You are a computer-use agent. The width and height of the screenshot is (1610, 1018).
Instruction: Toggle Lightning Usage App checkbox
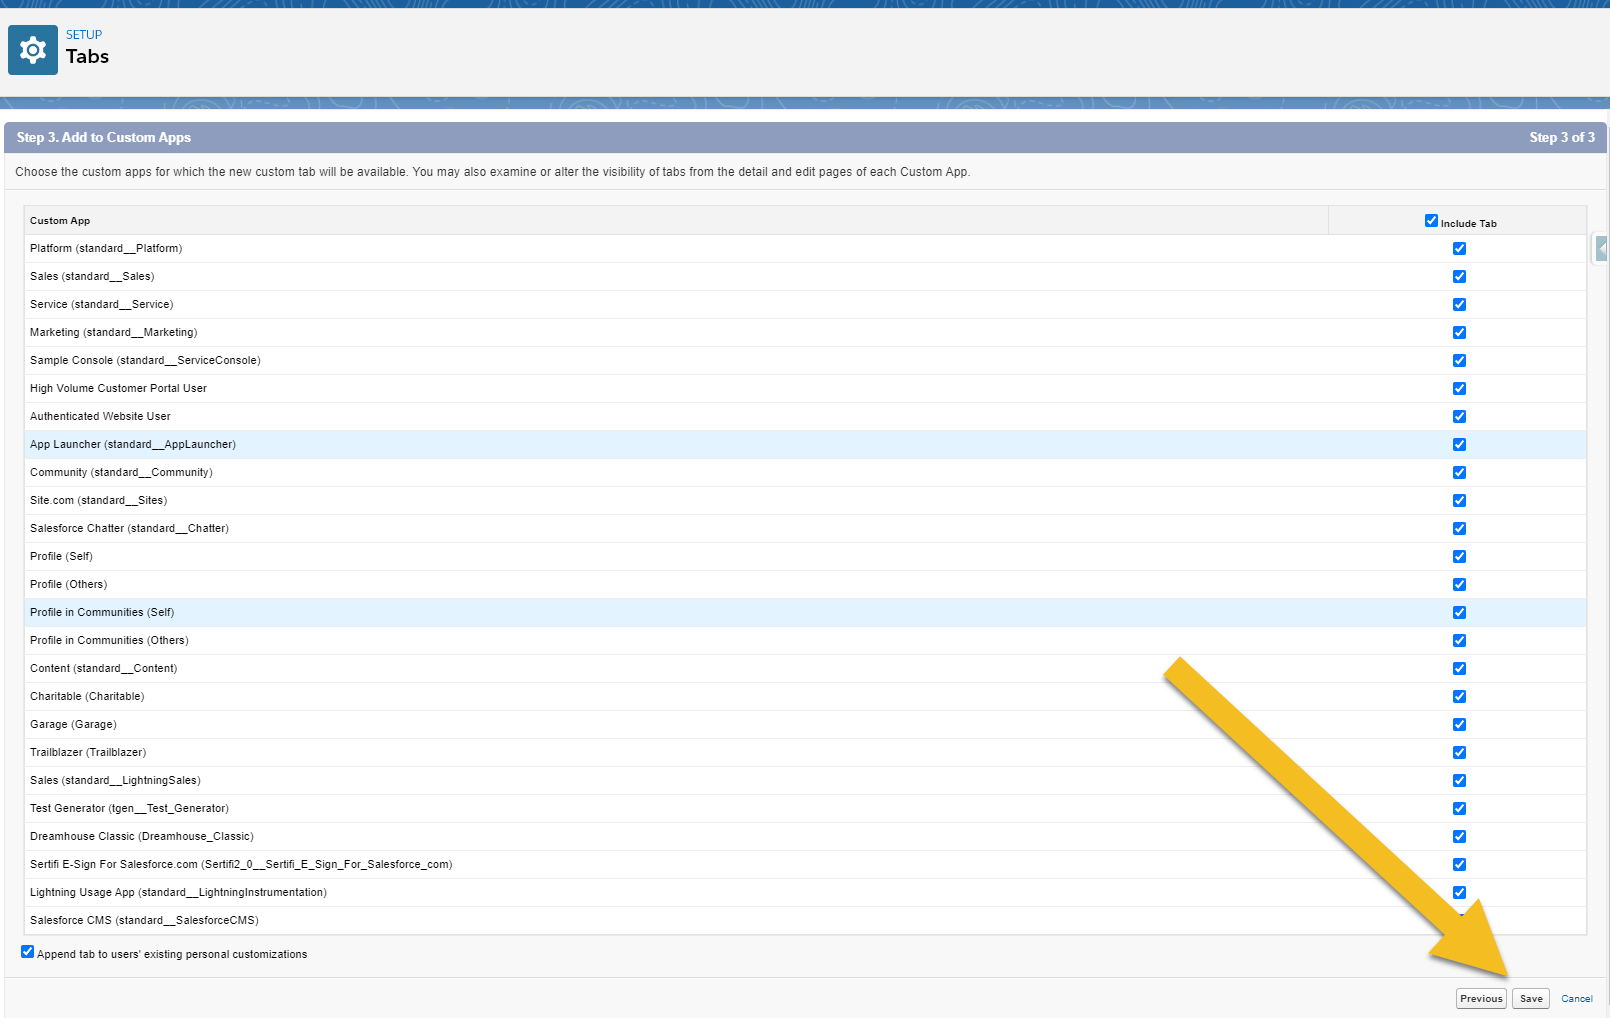(x=1459, y=892)
